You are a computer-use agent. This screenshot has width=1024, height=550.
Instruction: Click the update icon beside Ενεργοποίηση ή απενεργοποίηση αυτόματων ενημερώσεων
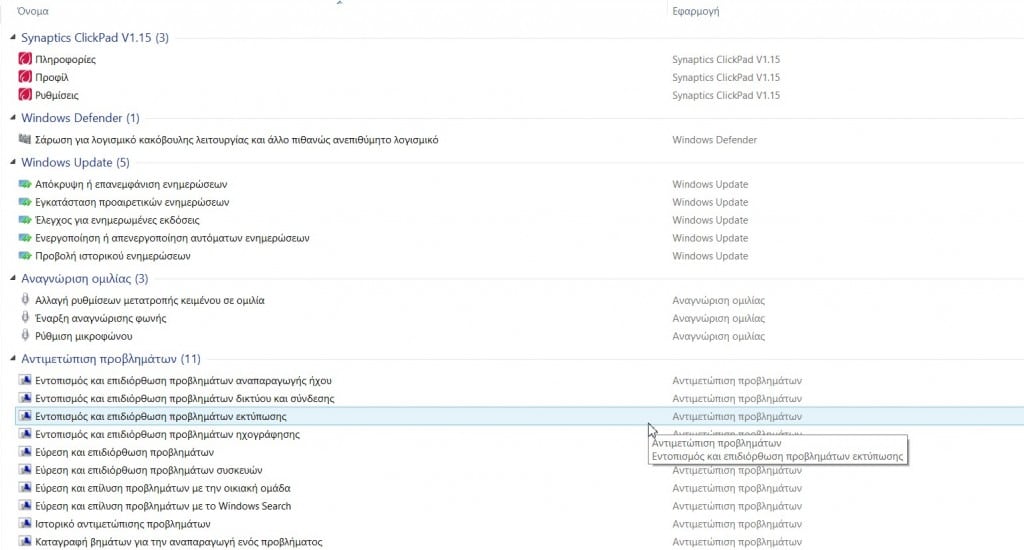[25, 238]
